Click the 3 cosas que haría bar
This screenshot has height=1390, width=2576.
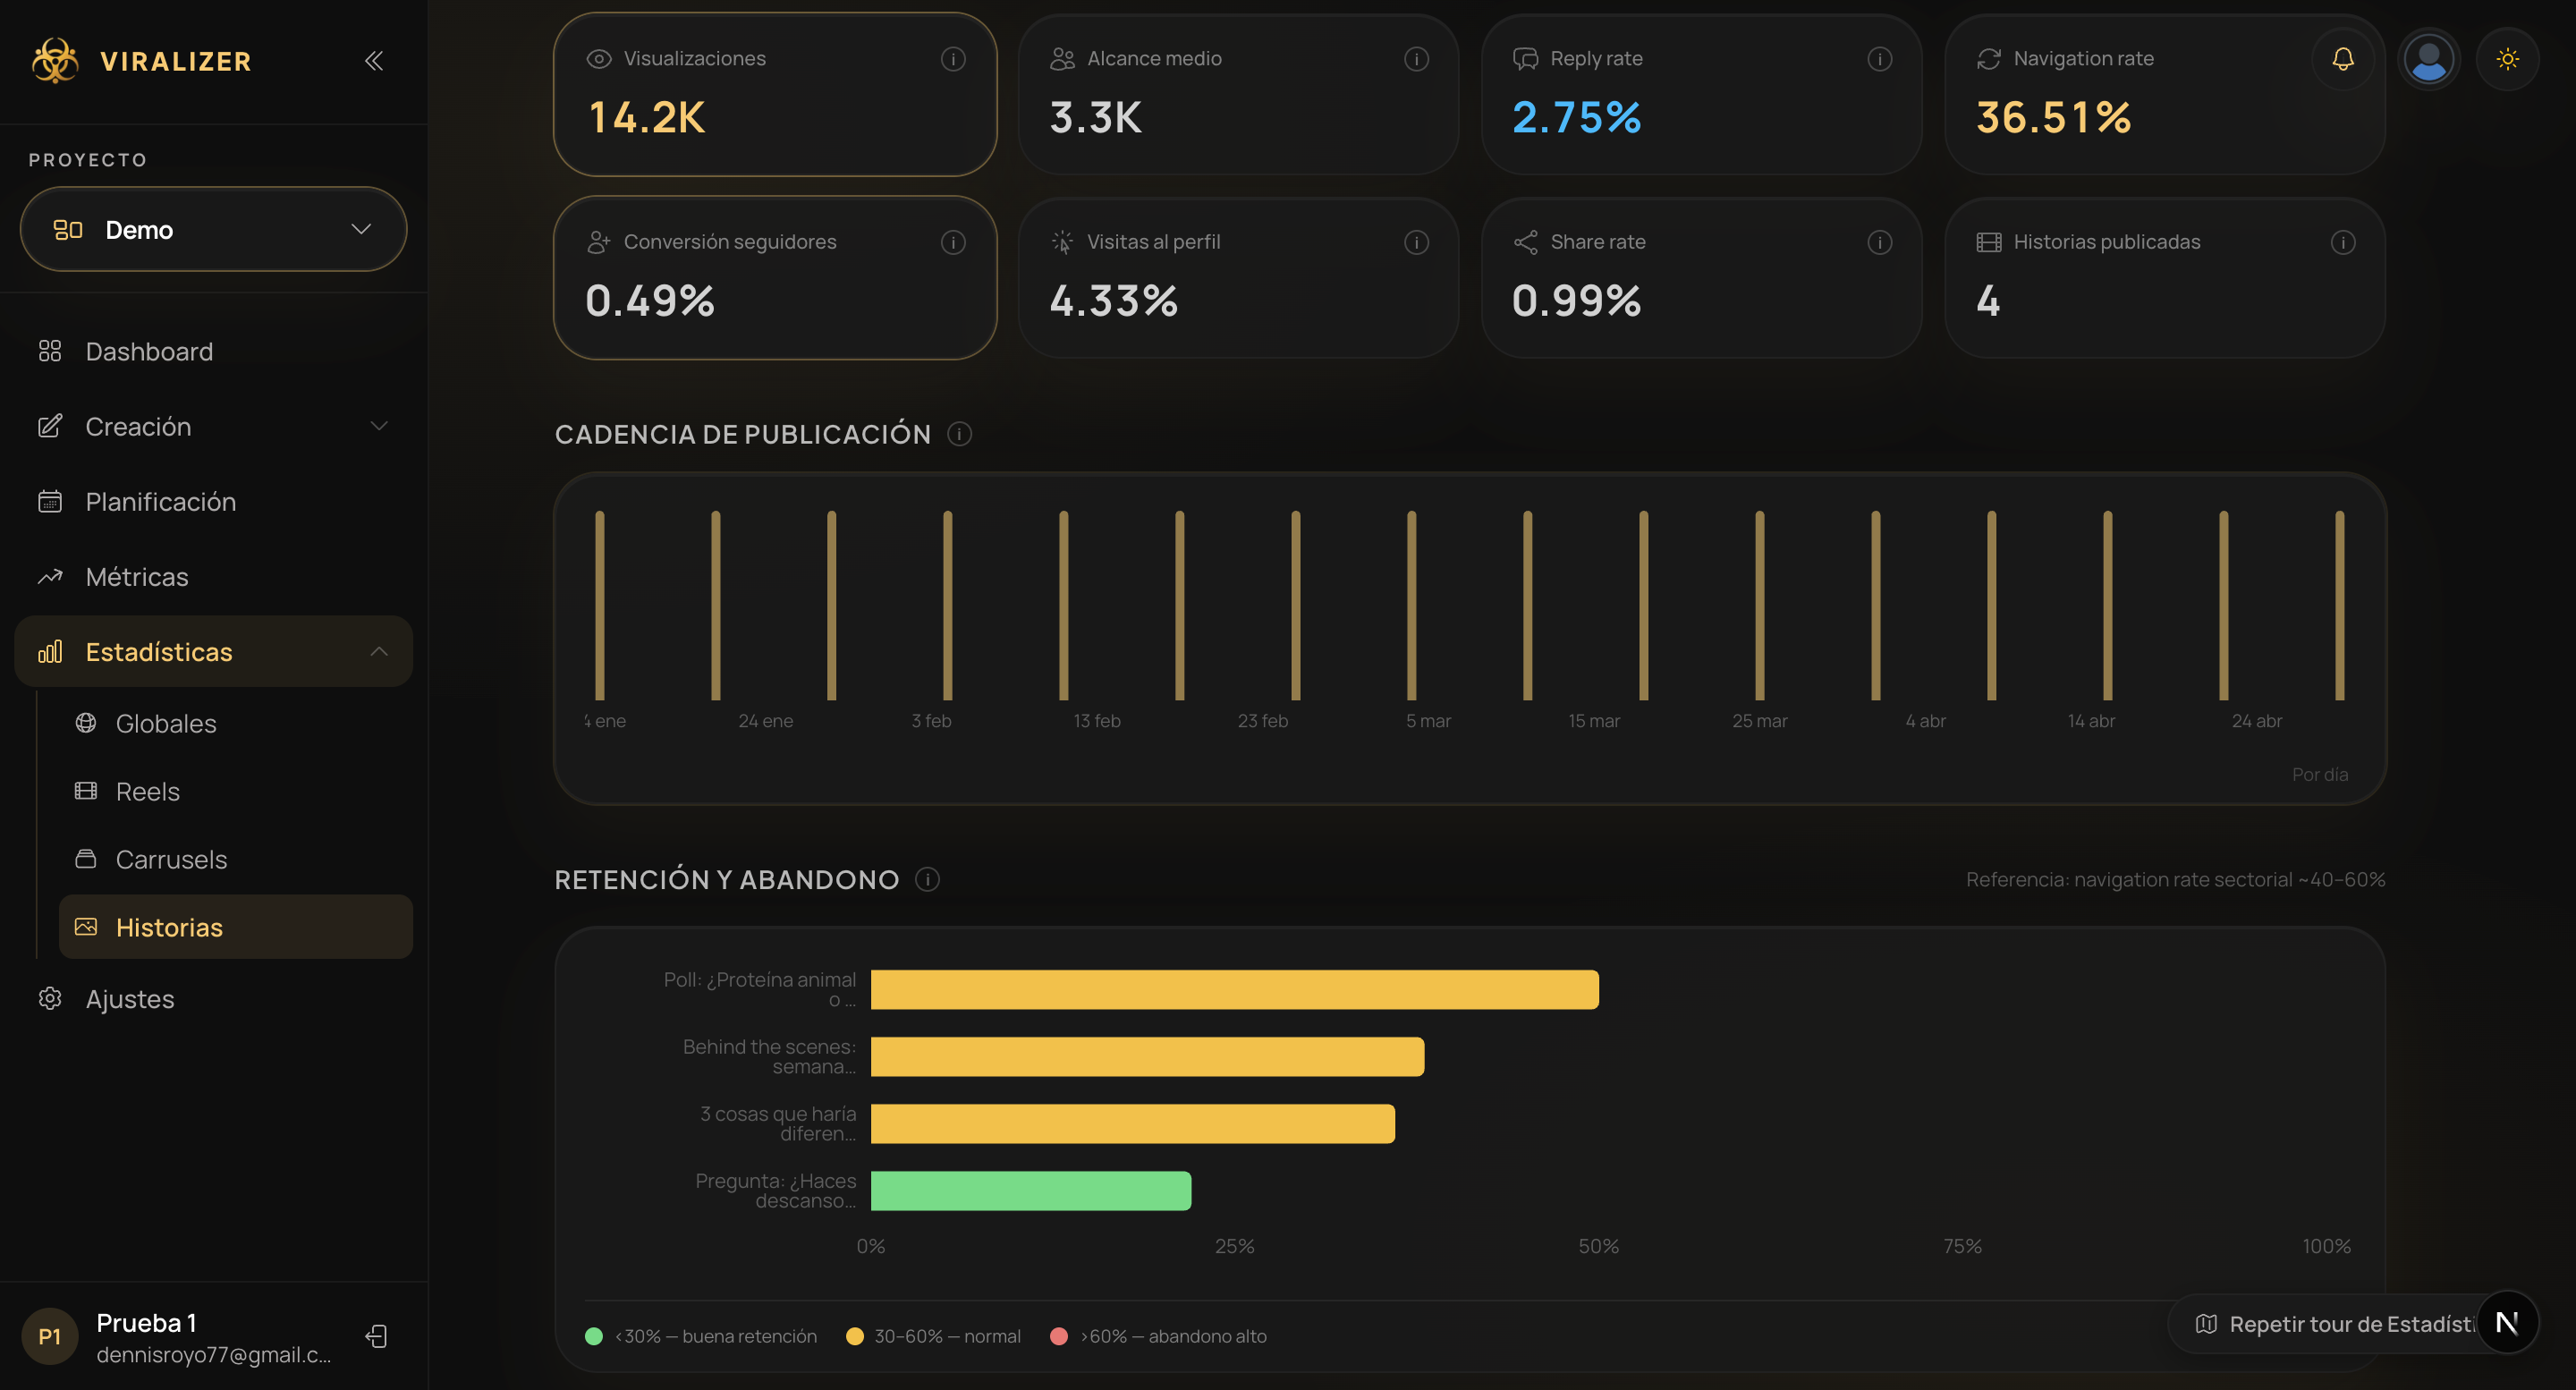(1132, 1123)
